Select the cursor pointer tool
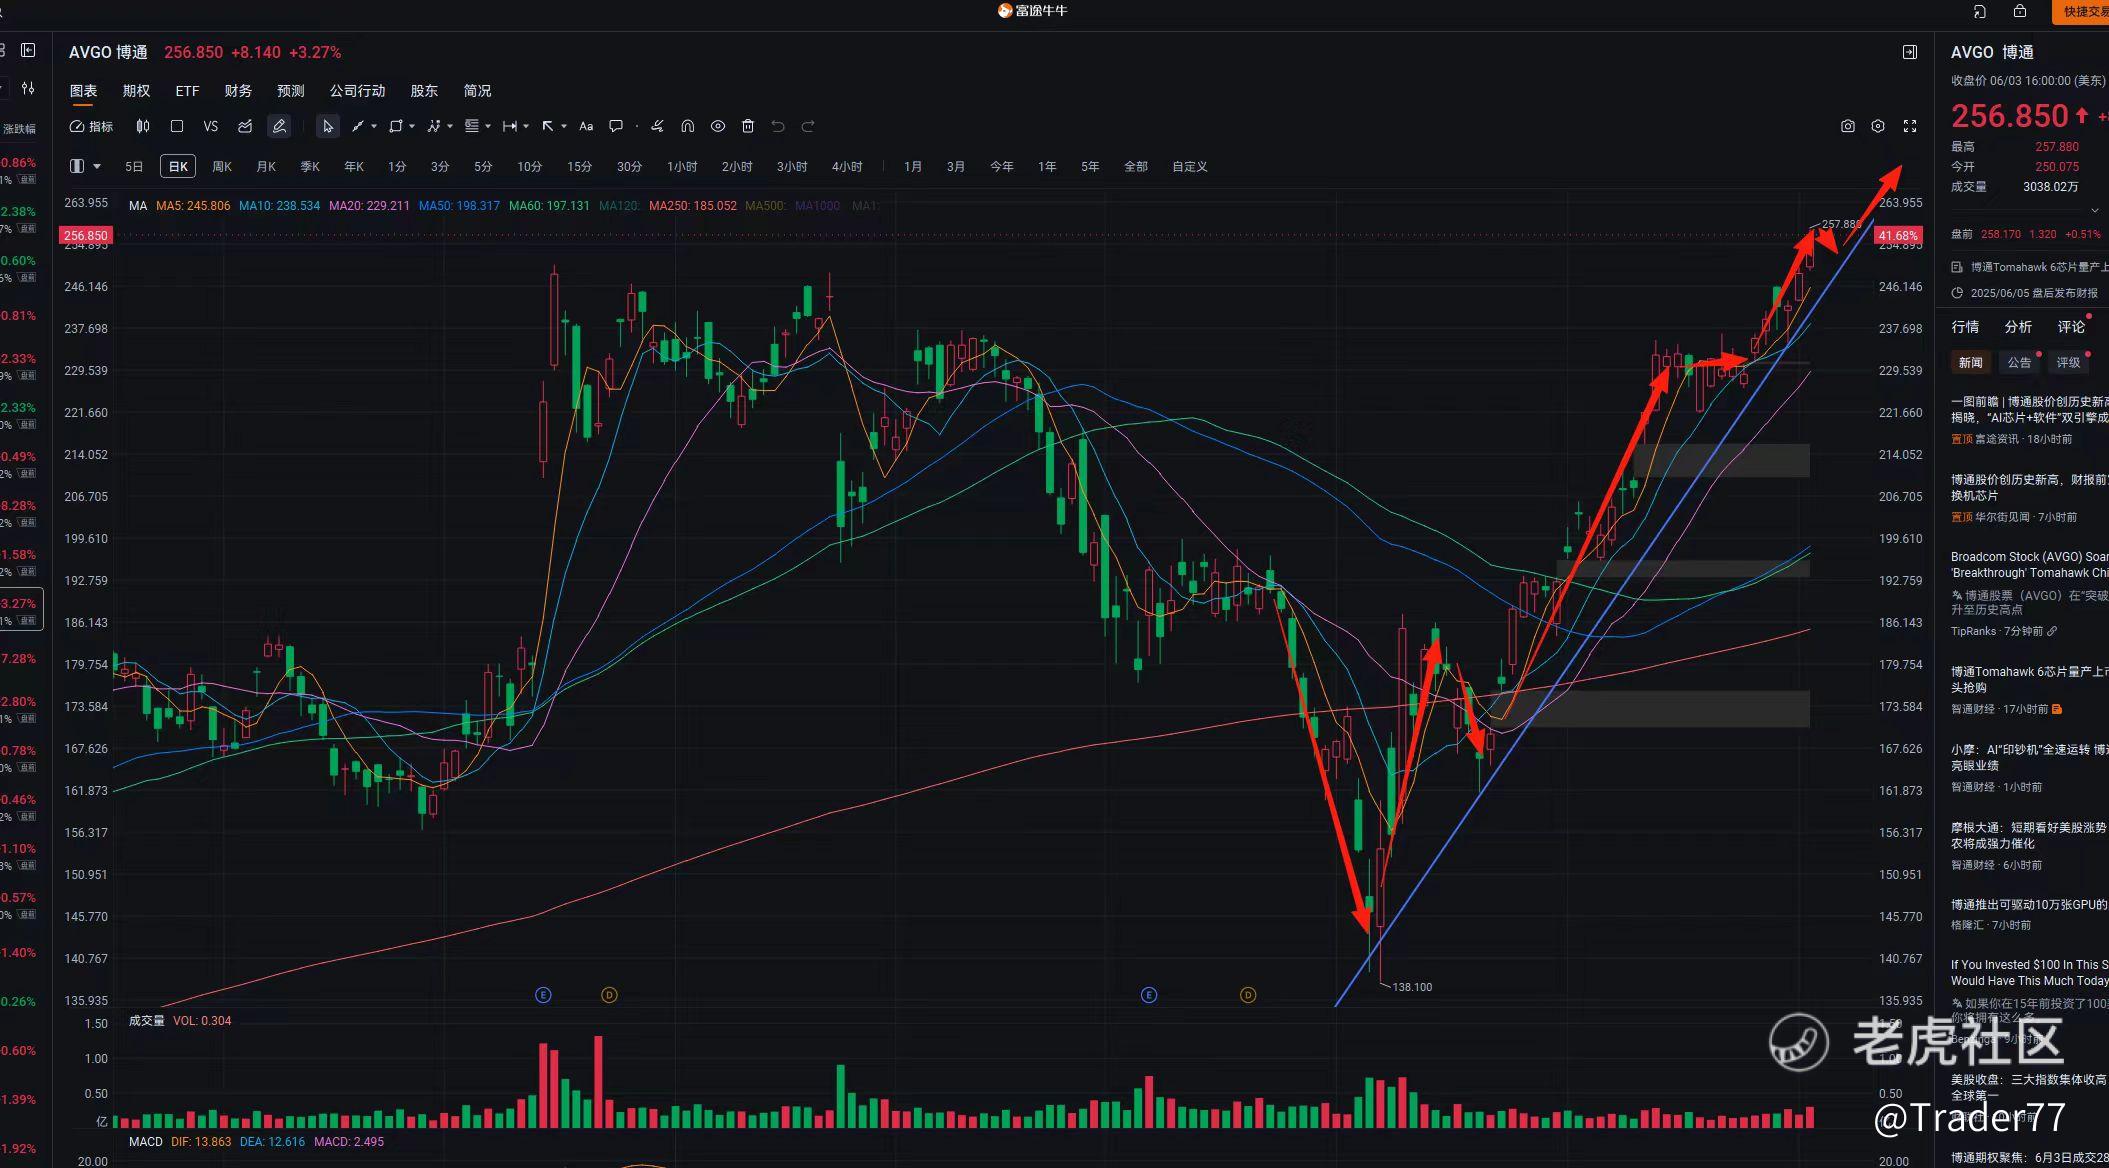Screen dimensions: 2109x1168 point(327,126)
